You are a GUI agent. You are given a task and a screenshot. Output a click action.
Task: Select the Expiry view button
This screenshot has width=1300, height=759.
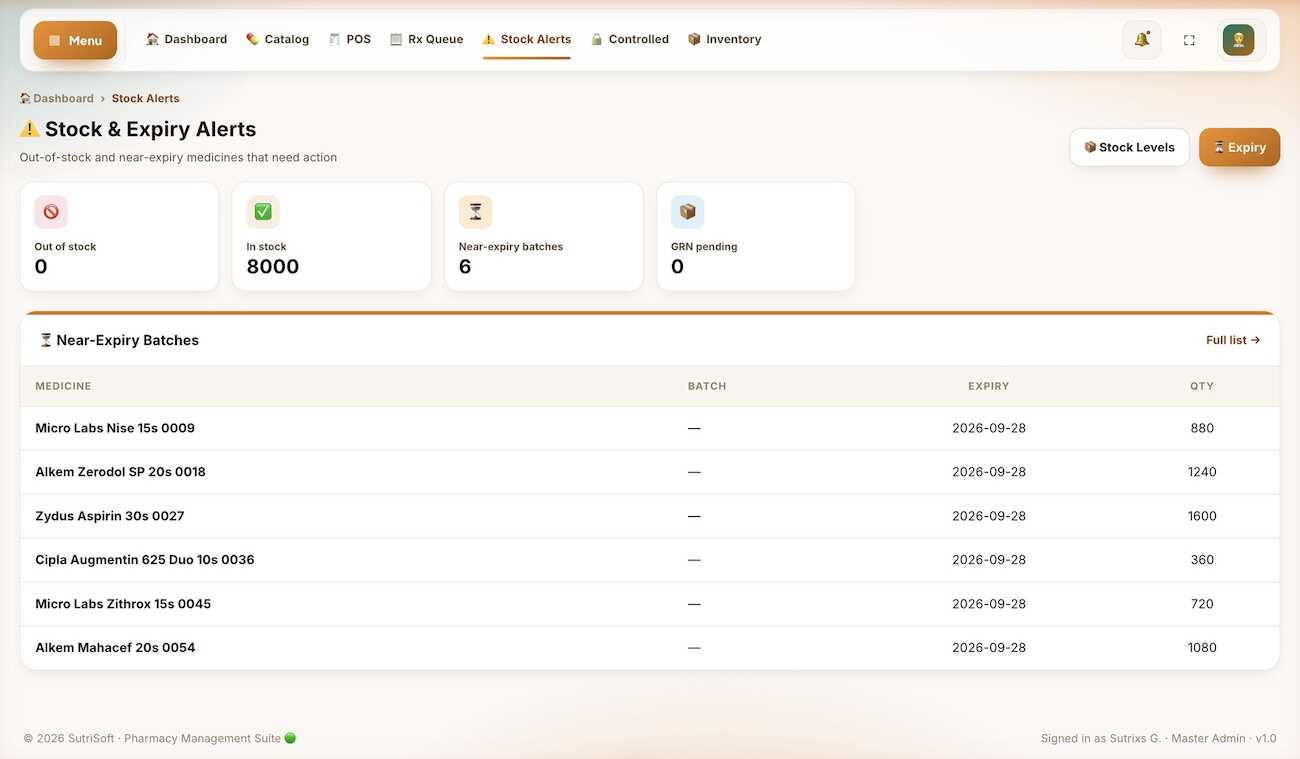pos(1239,147)
